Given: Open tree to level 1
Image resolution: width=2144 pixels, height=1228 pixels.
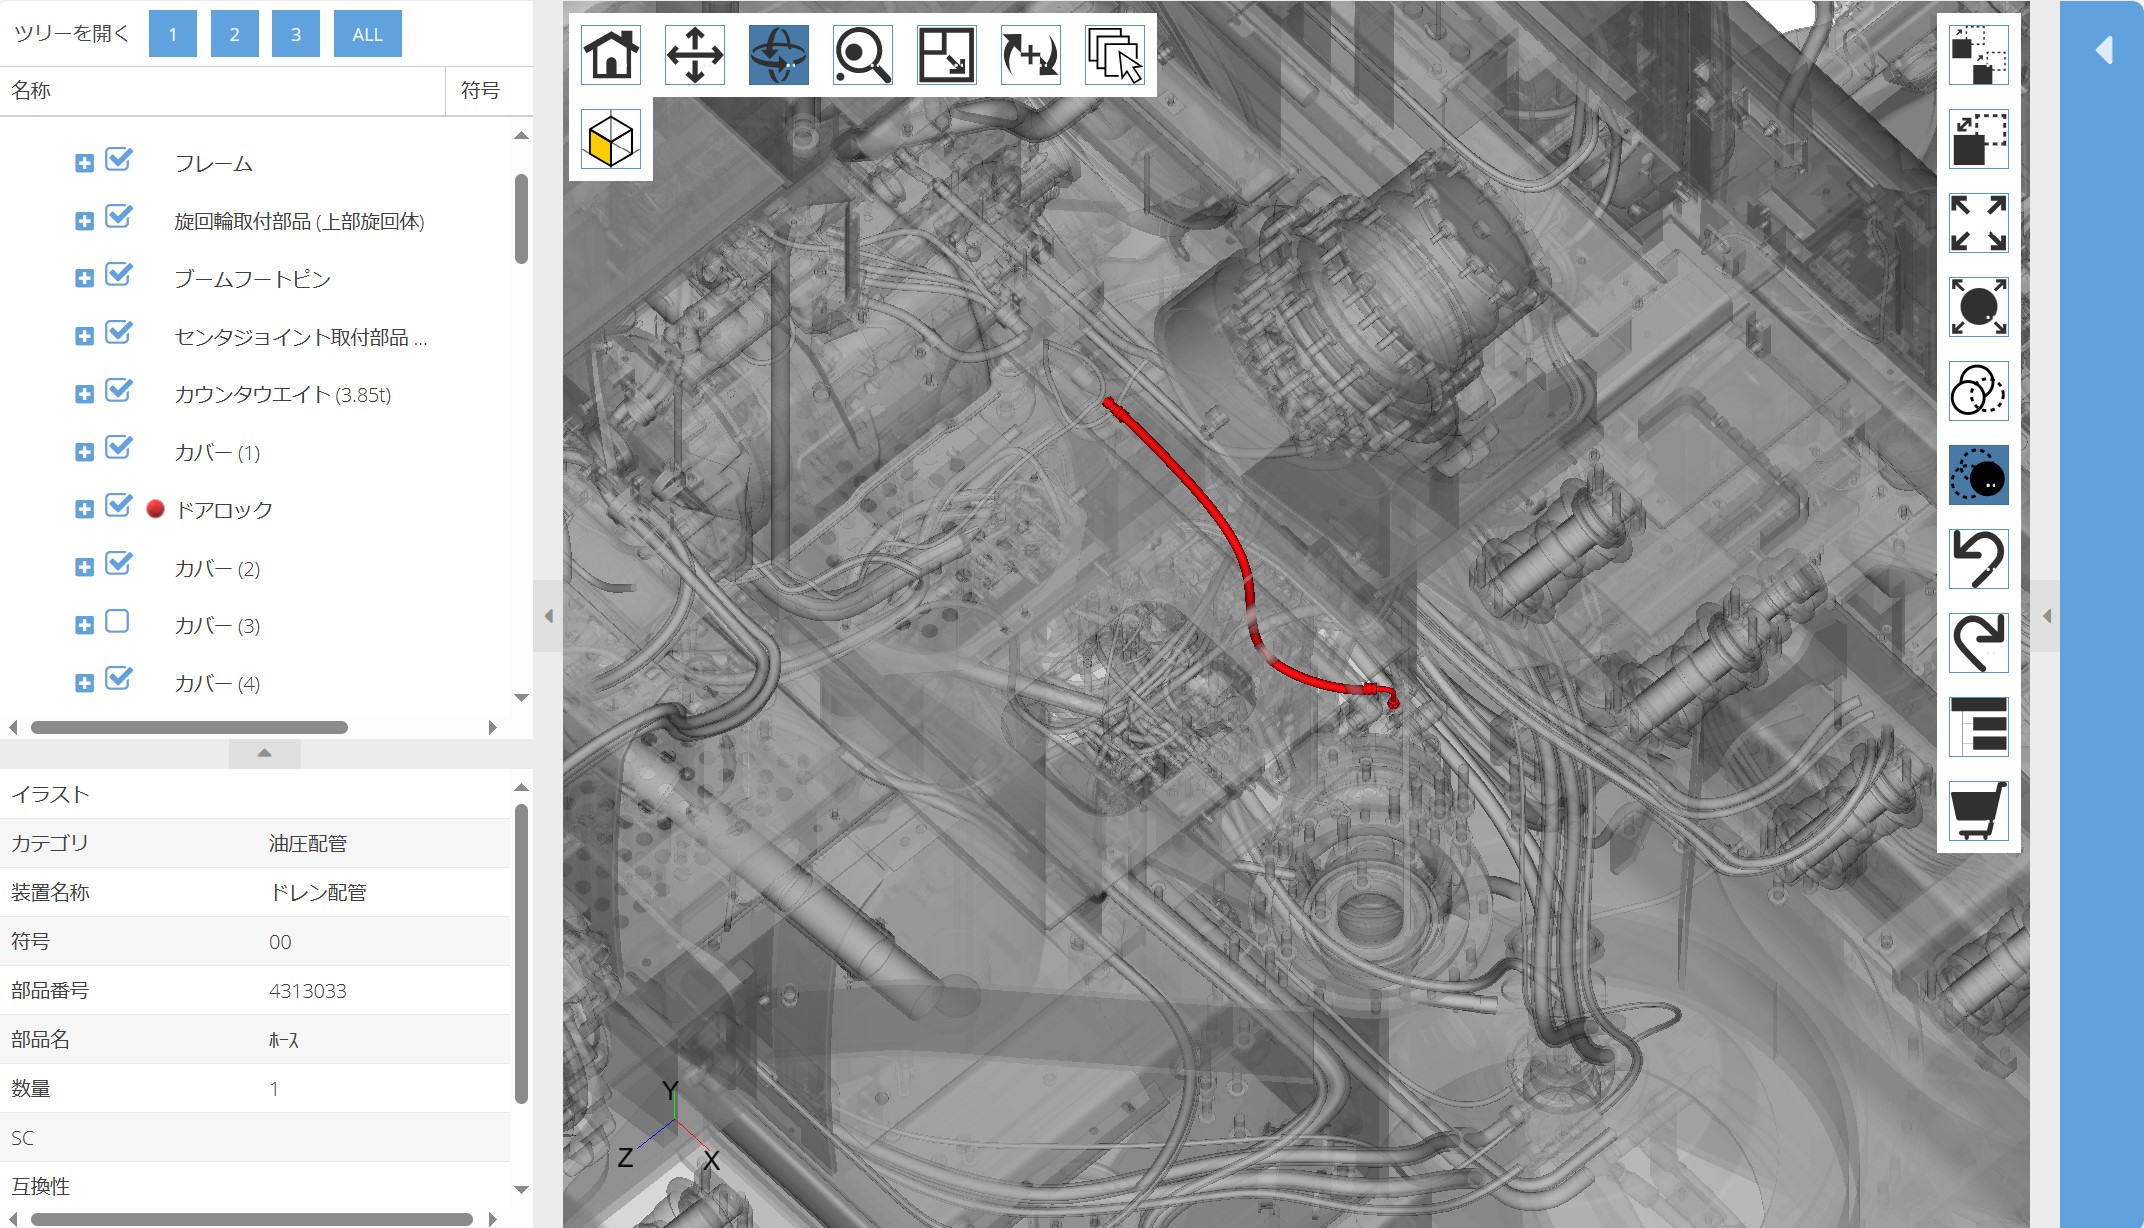Looking at the screenshot, I should (x=173, y=34).
